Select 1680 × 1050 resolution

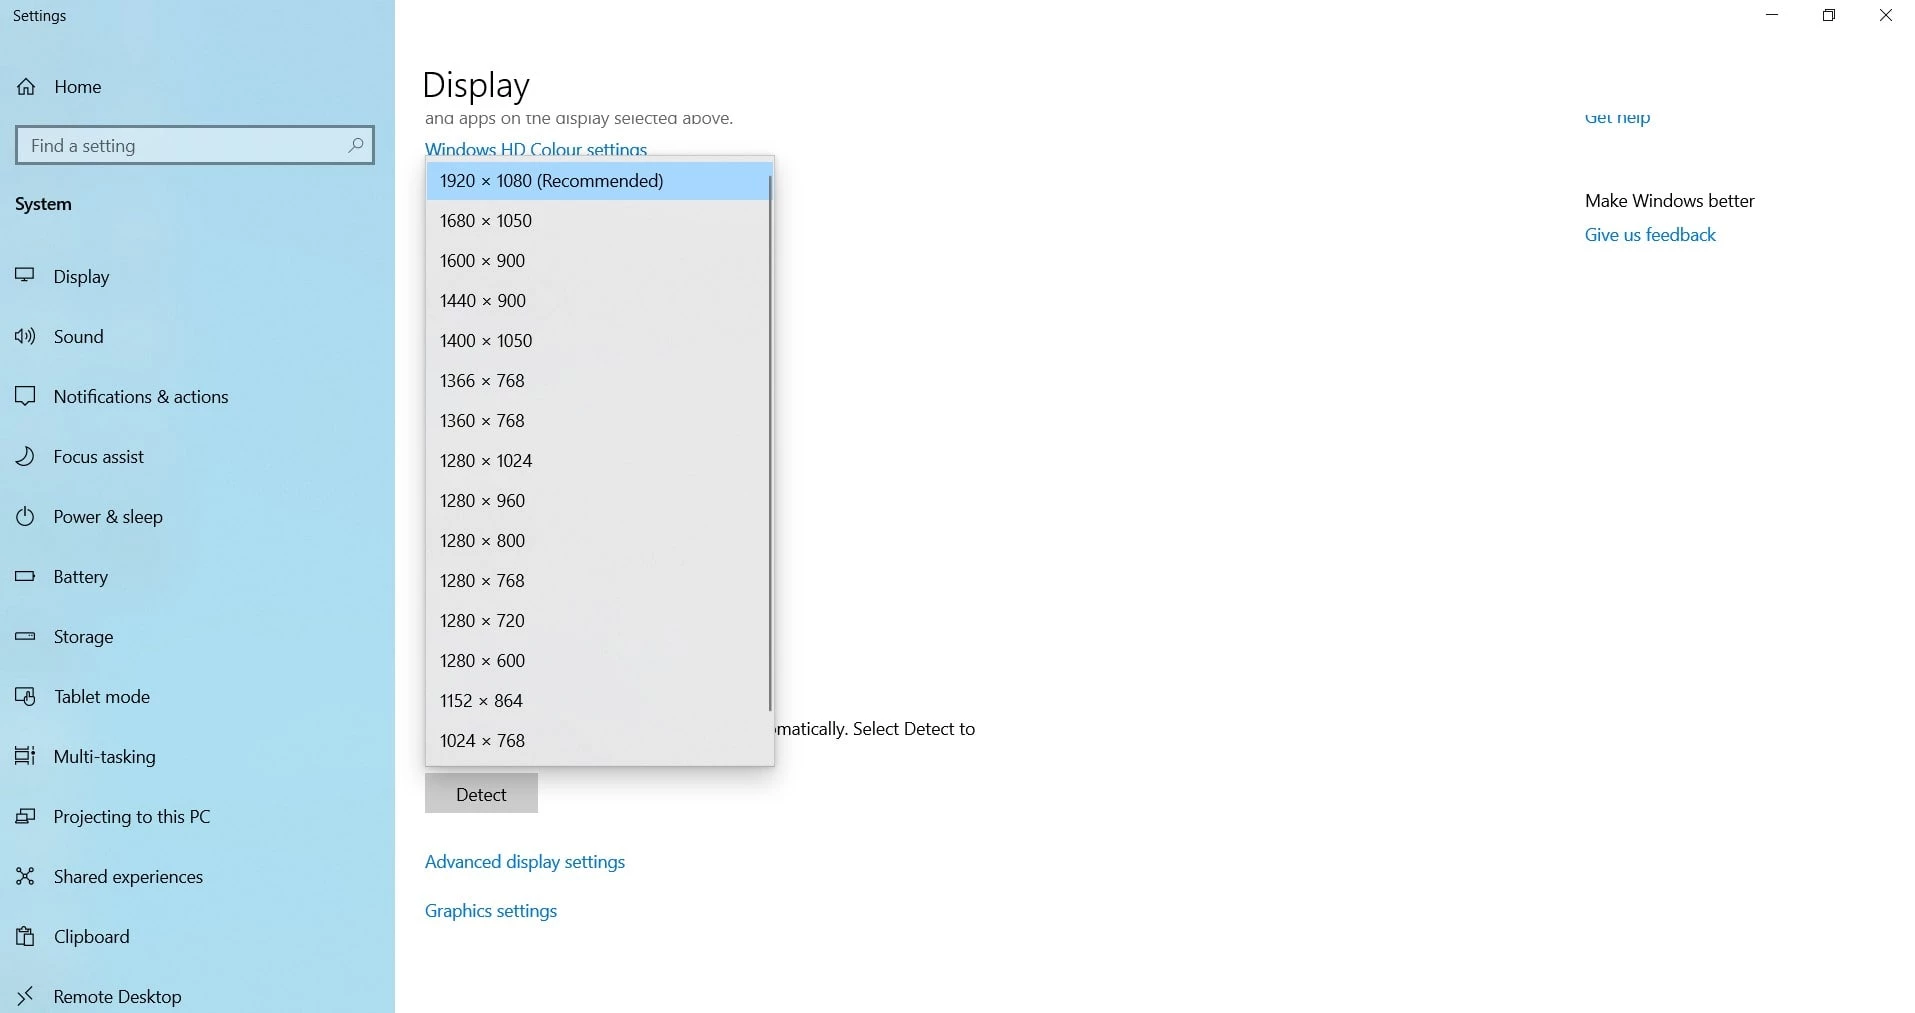point(597,221)
